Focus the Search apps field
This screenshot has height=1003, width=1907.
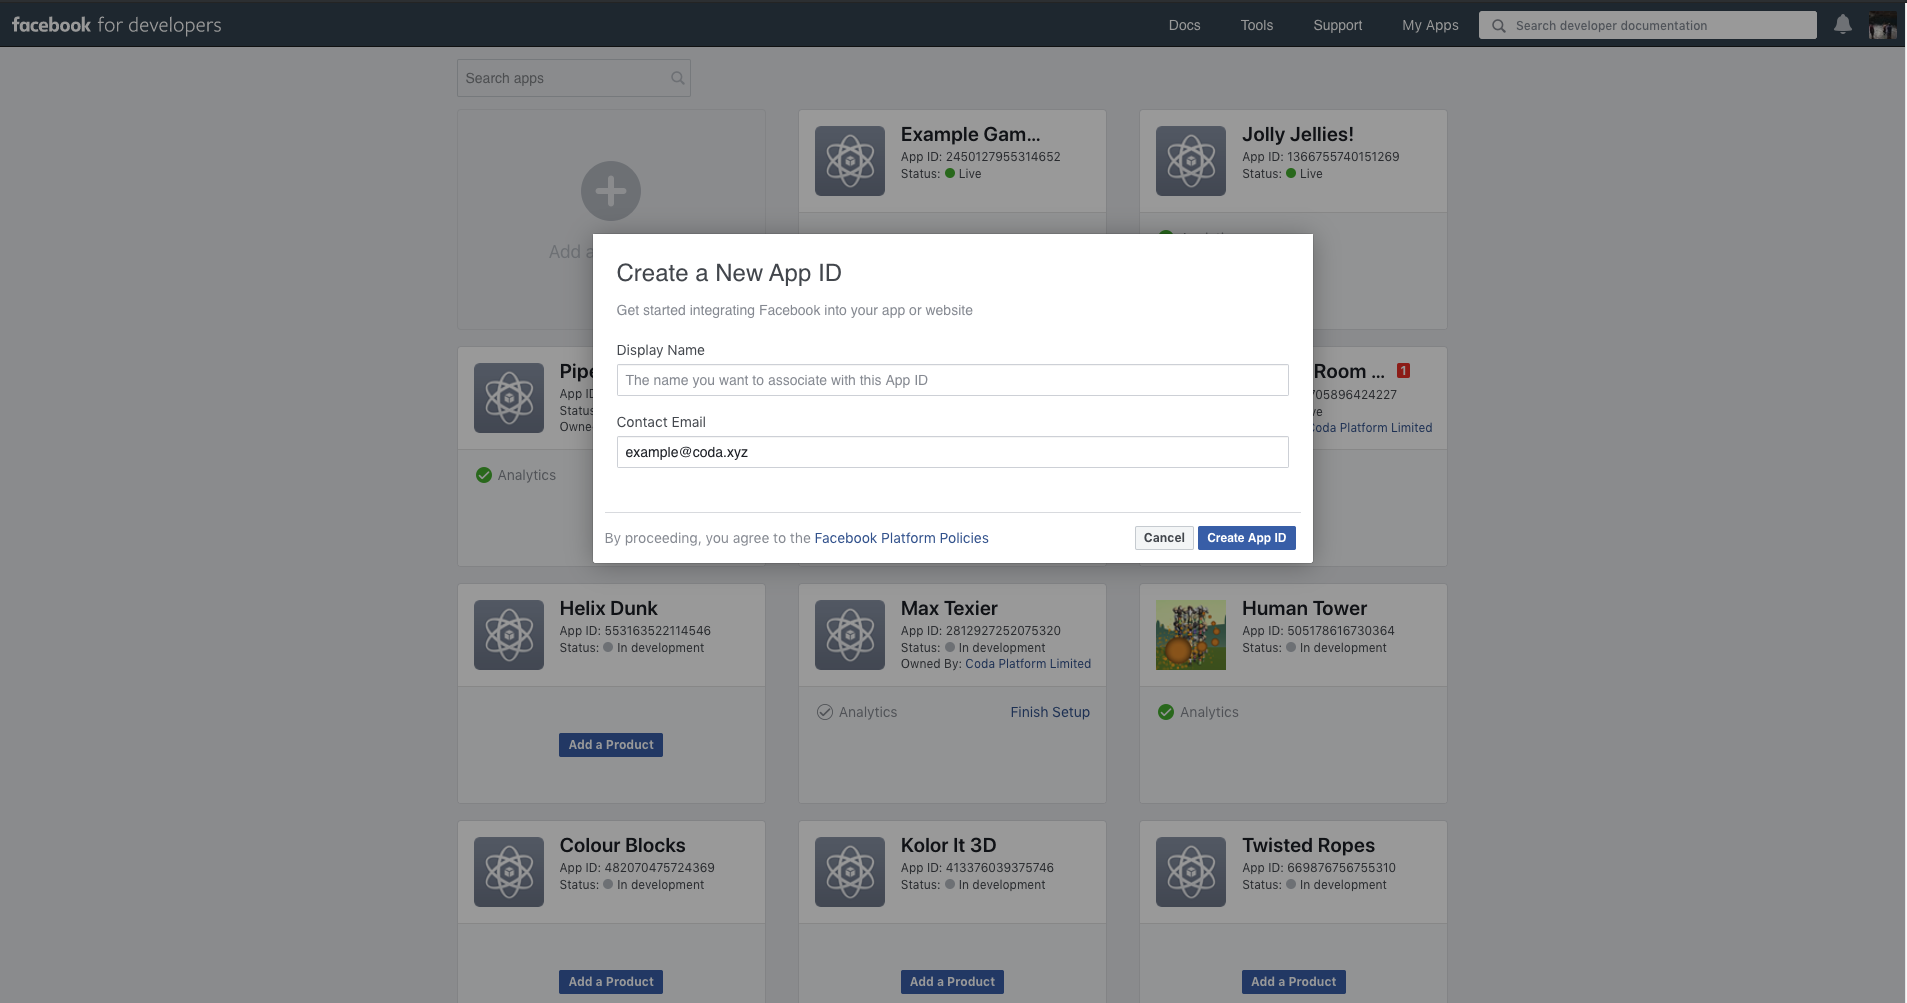573,78
